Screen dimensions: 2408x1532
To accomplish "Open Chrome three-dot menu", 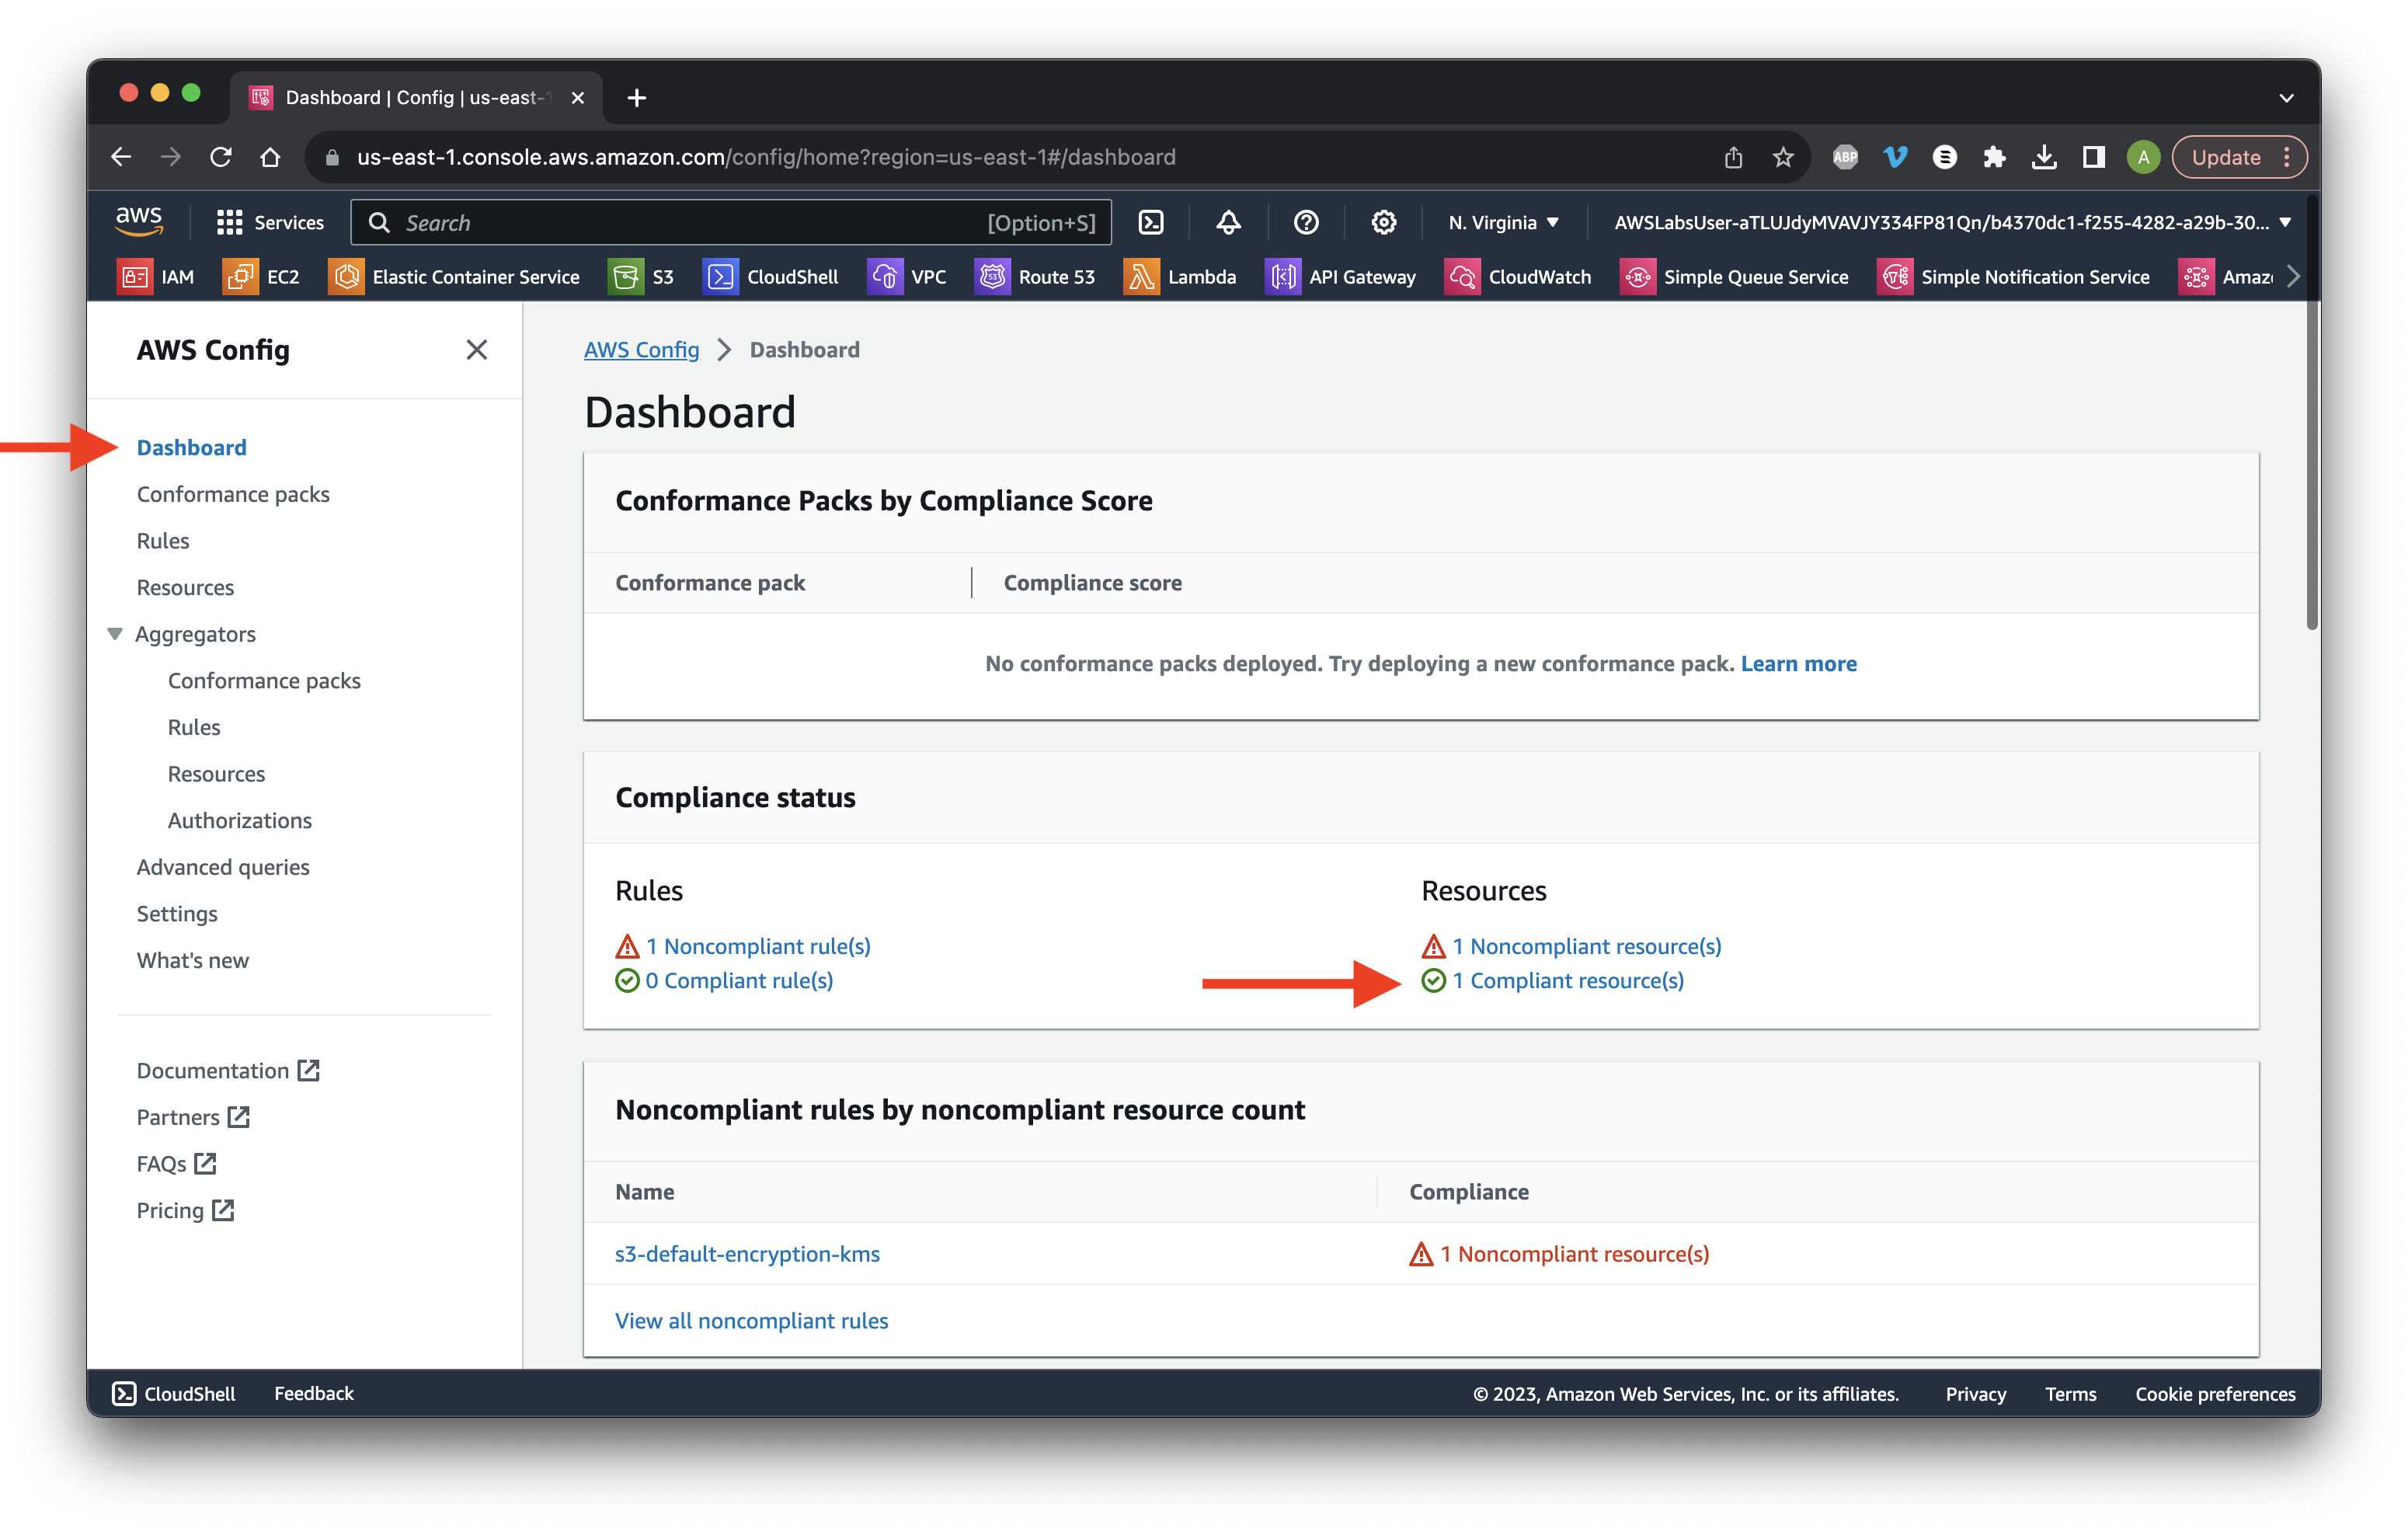I will 2287,157.
